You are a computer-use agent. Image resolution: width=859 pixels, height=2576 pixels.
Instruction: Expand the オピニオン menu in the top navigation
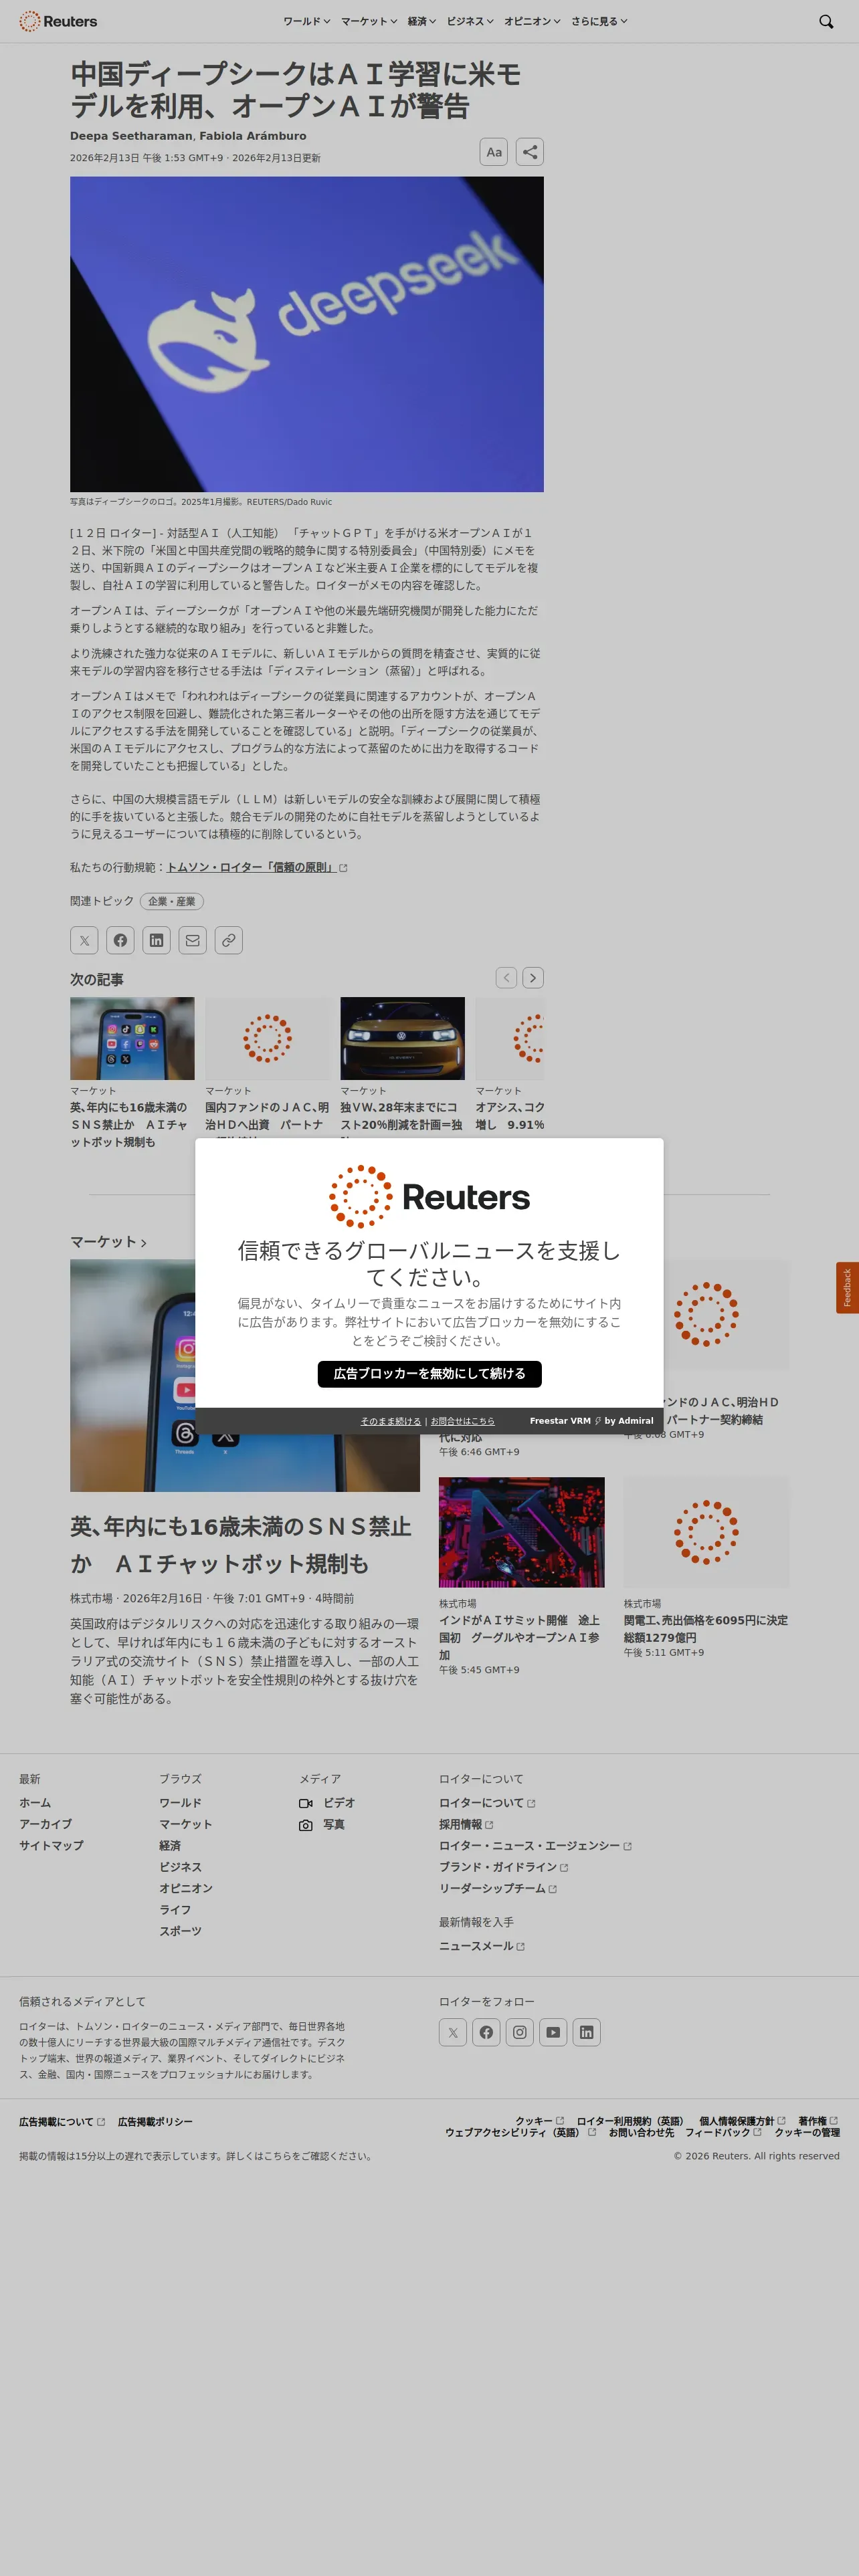pos(532,21)
